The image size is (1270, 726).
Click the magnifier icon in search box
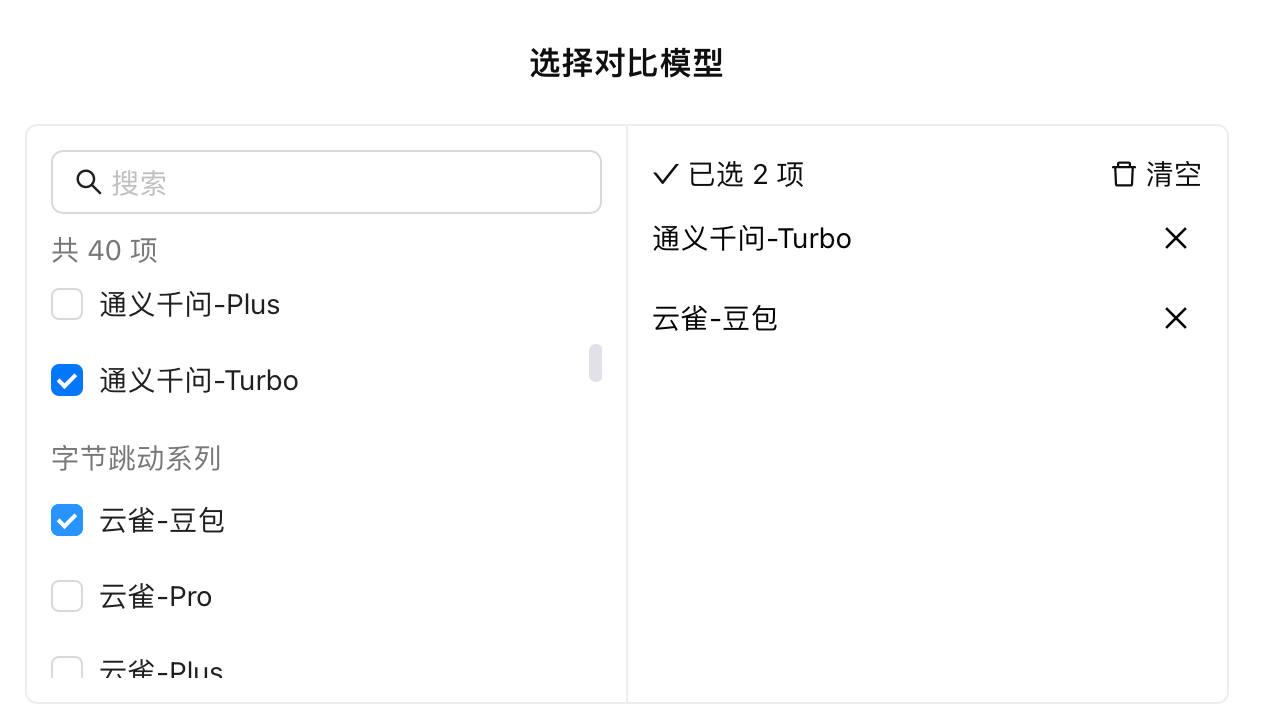pyautogui.click(x=89, y=182)
